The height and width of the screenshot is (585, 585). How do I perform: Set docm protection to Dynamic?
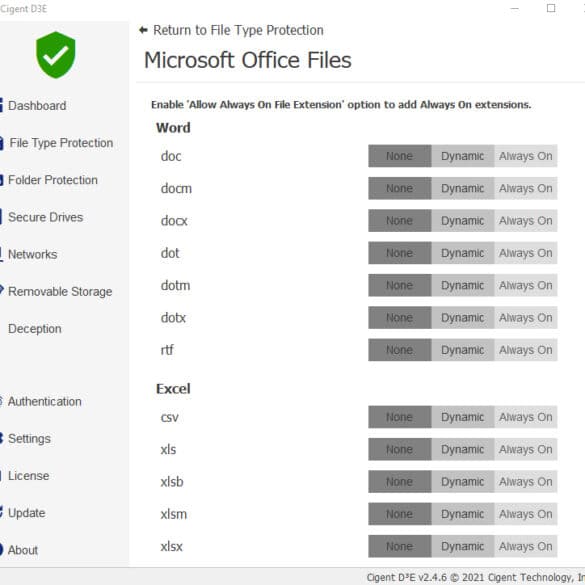[x=463, y=188]
